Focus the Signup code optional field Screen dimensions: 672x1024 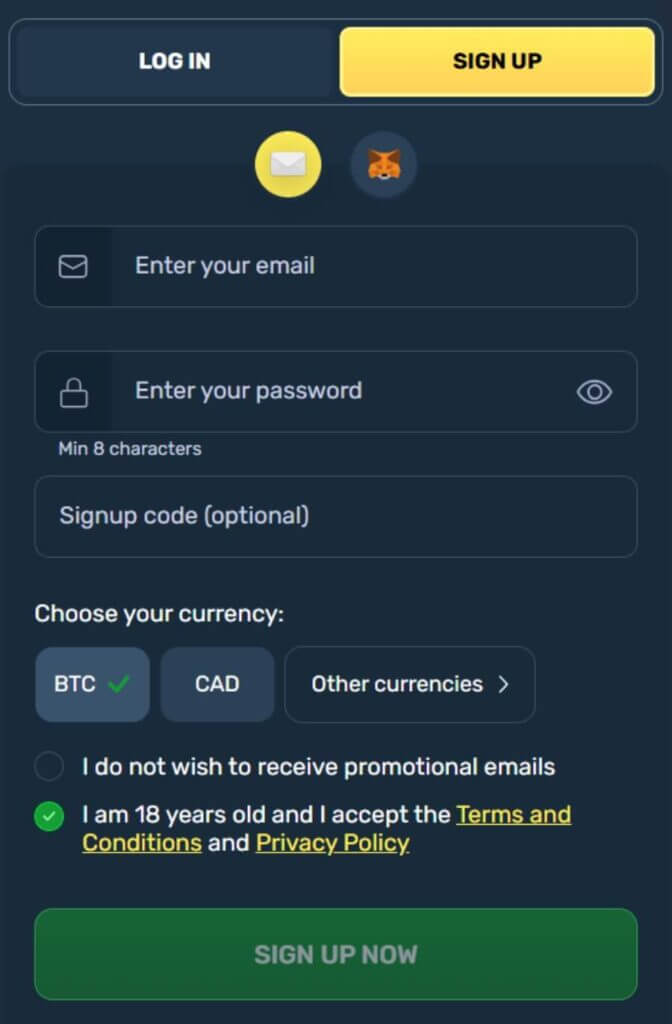coord(336,517)
